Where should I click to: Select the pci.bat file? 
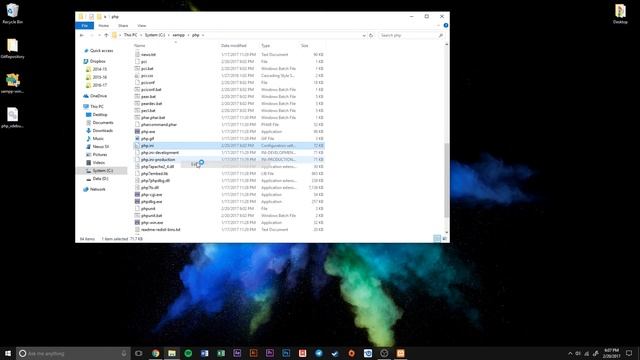pos(229,69)
